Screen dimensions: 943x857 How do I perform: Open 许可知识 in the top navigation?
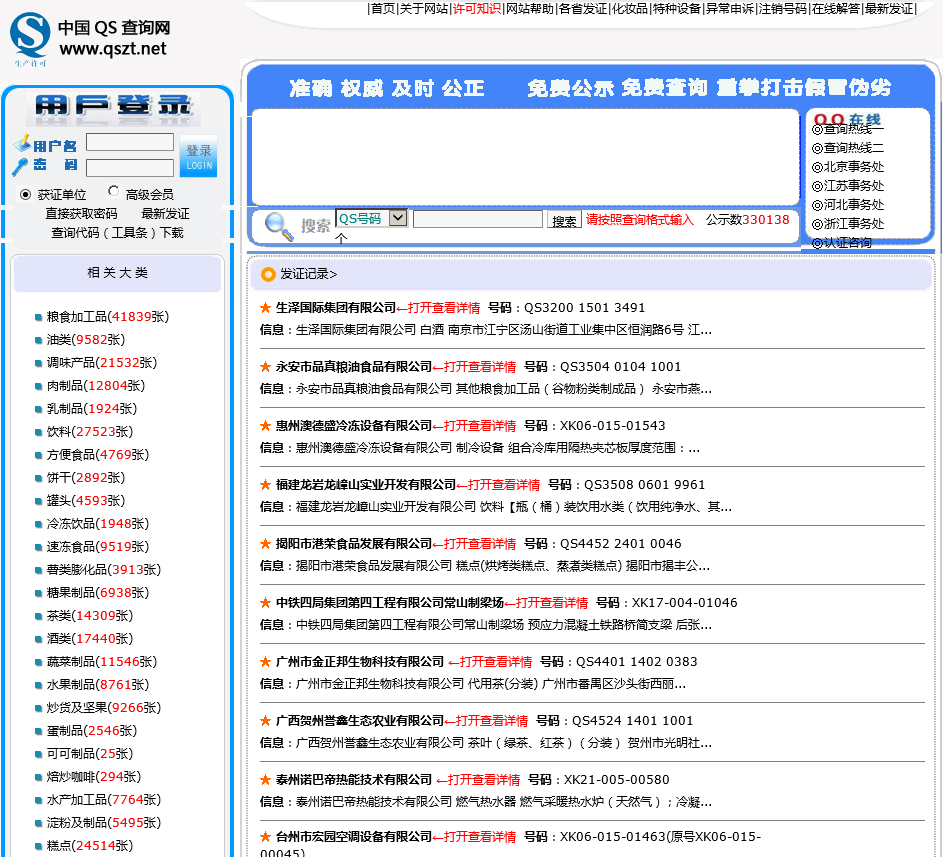click(476, 9)
